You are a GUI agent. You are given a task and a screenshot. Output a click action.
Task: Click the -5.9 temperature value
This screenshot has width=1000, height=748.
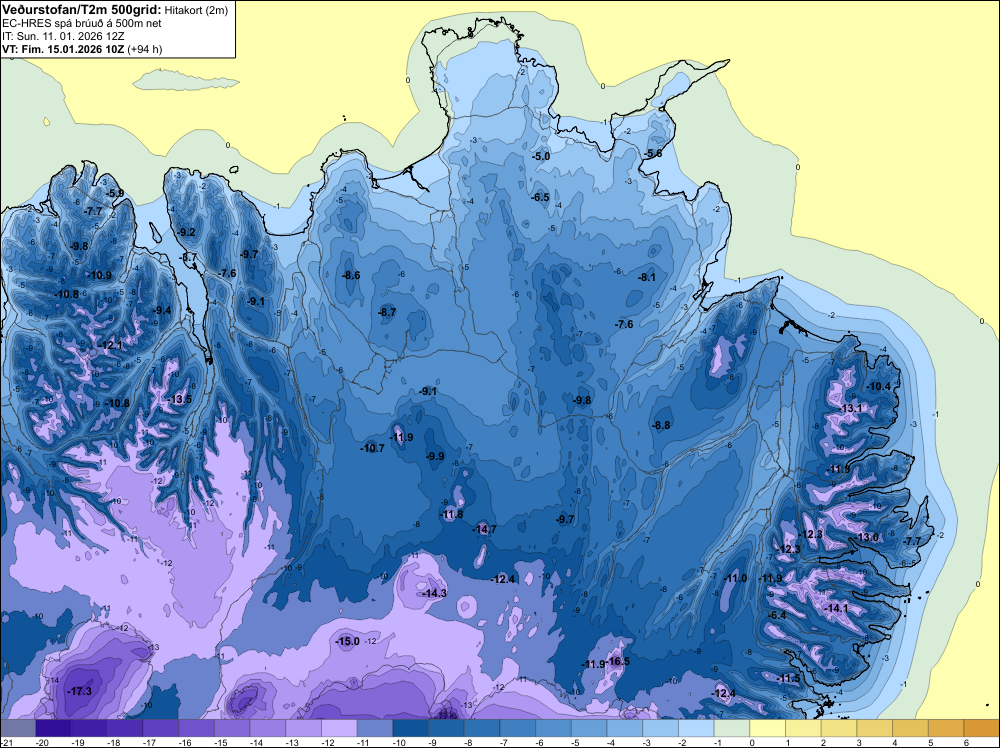tap(115, 193)
